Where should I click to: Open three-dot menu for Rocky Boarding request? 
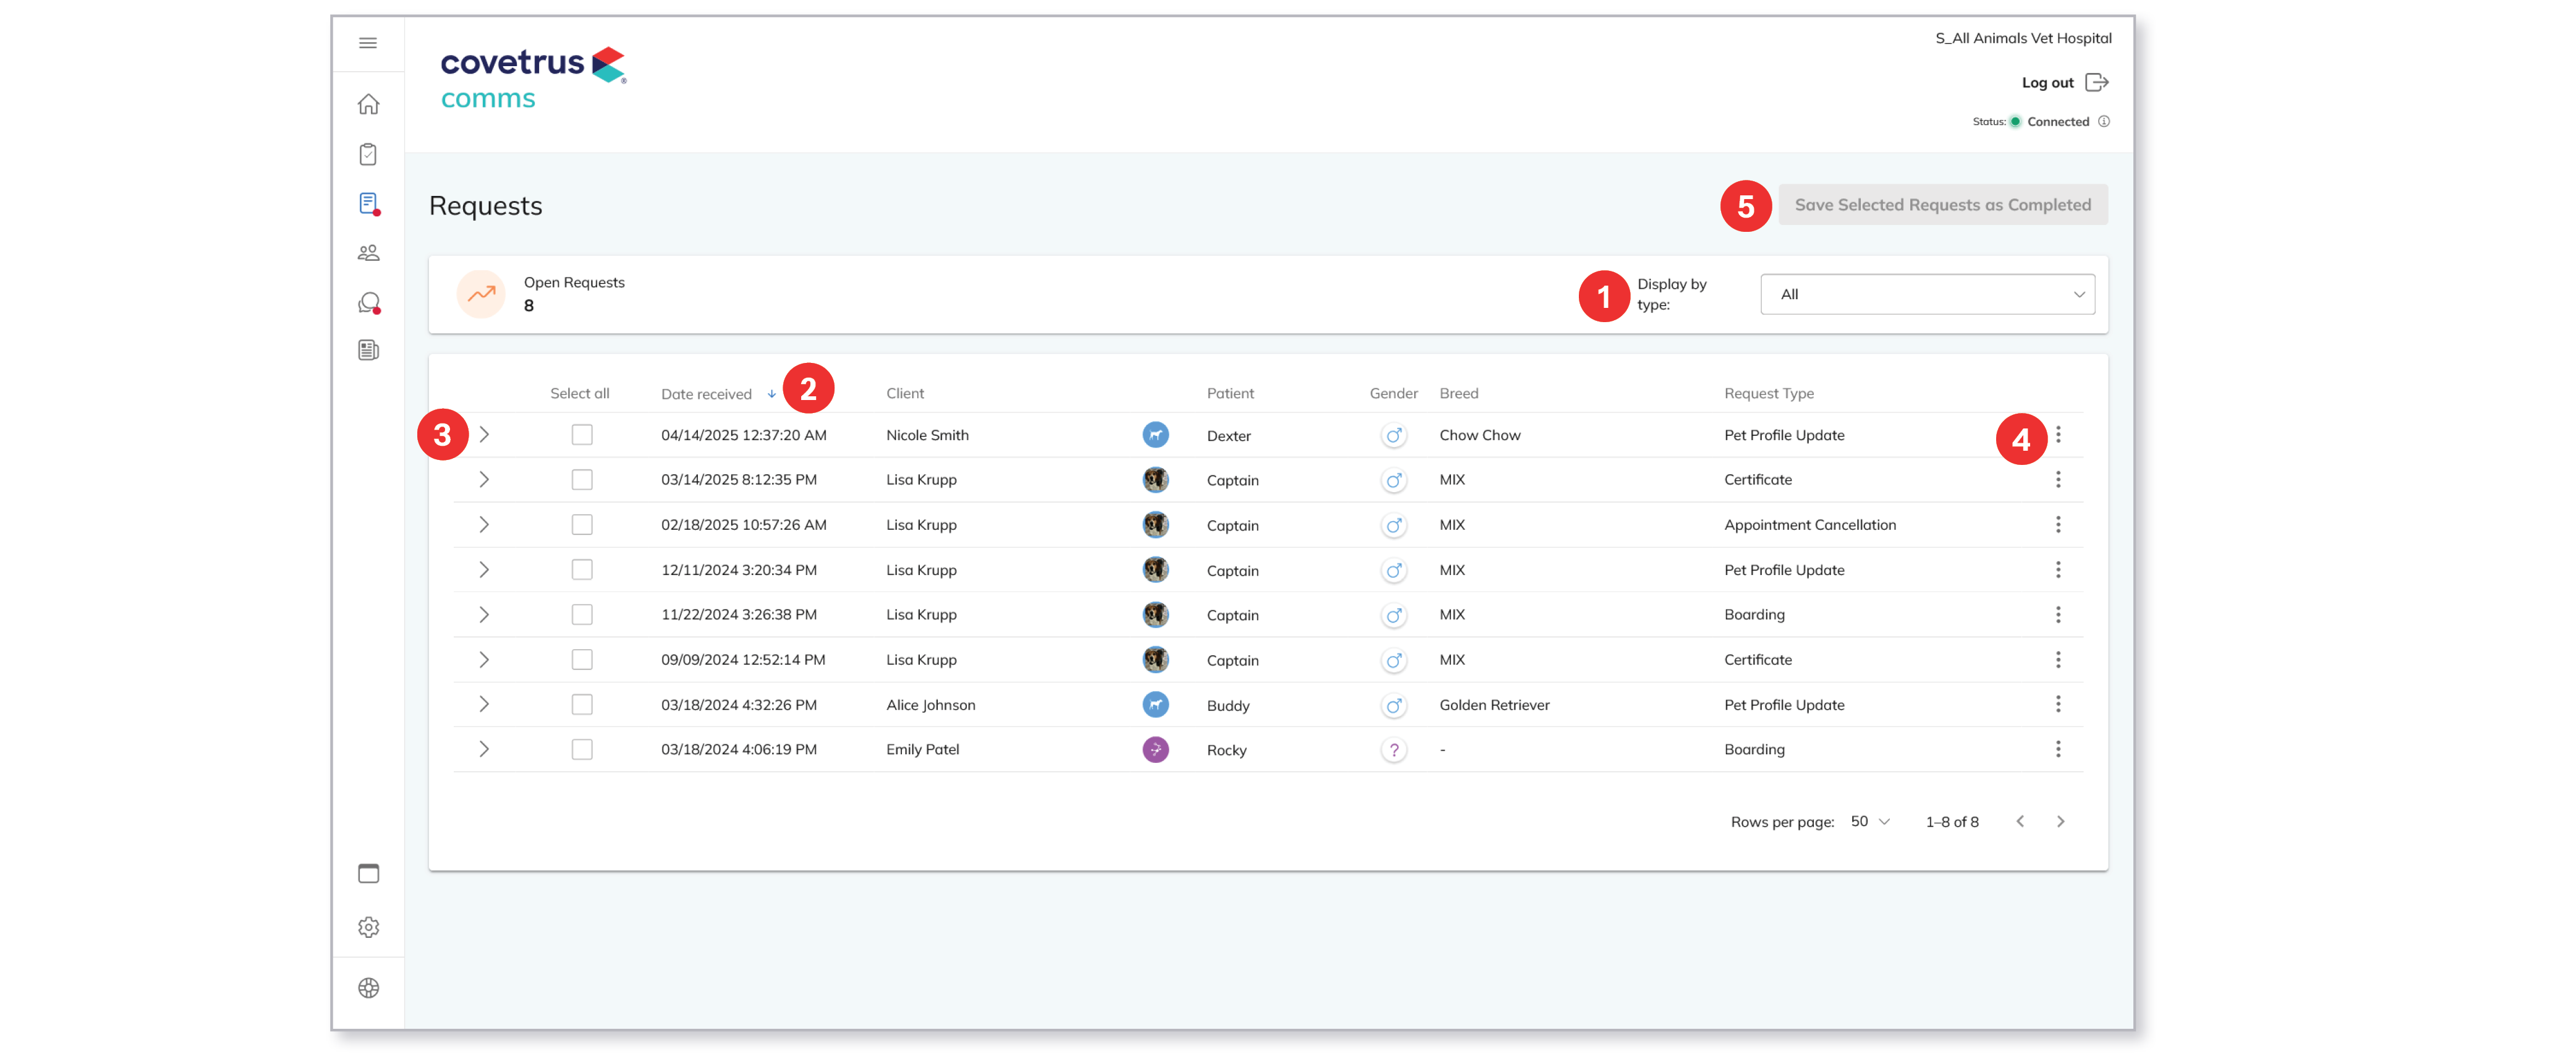tap(2058, 749)
